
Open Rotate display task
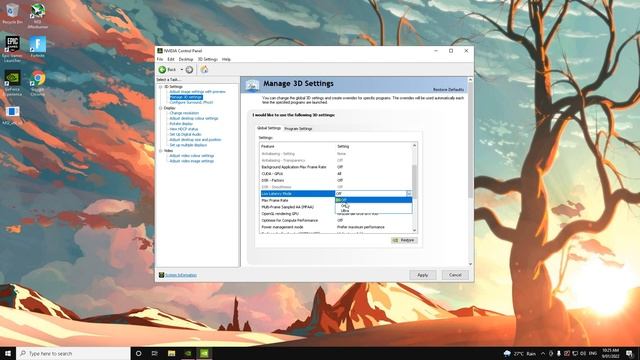[181, 124]
